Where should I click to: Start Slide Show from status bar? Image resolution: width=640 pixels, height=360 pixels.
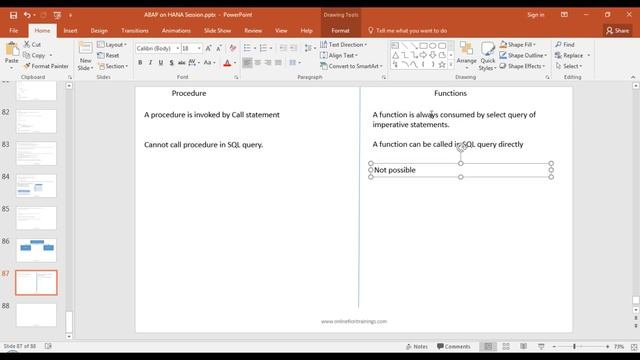[x=541, y=346]
